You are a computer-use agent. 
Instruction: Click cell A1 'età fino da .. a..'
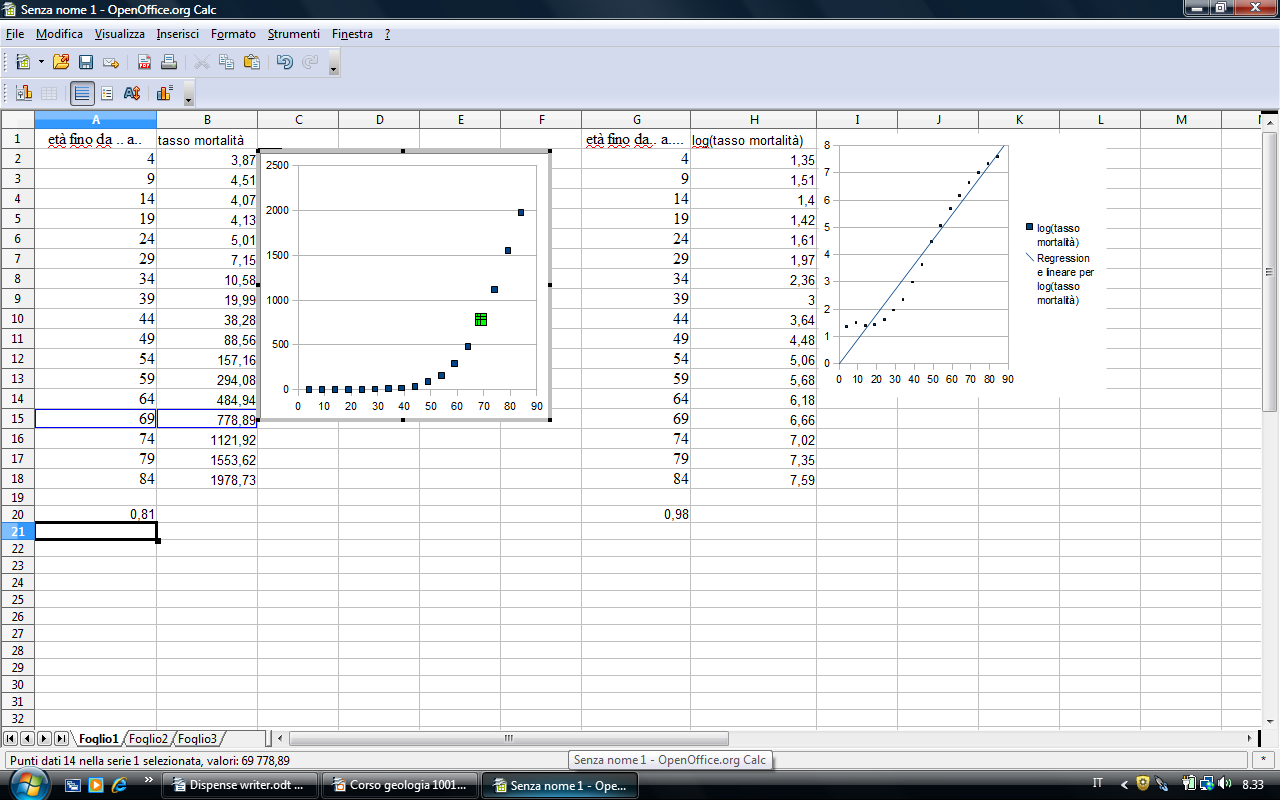95,140
